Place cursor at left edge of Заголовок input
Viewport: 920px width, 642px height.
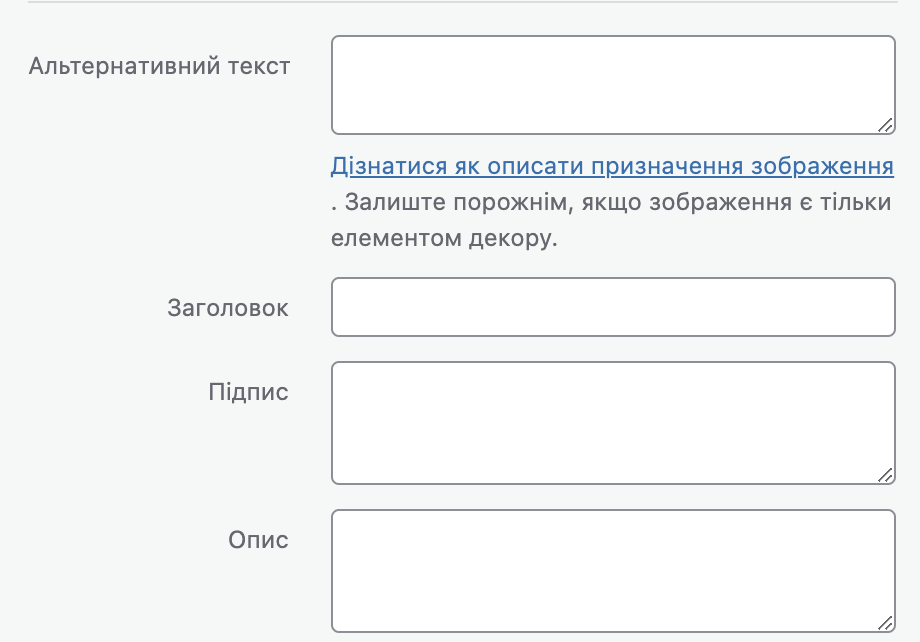(x=342, y=307)
